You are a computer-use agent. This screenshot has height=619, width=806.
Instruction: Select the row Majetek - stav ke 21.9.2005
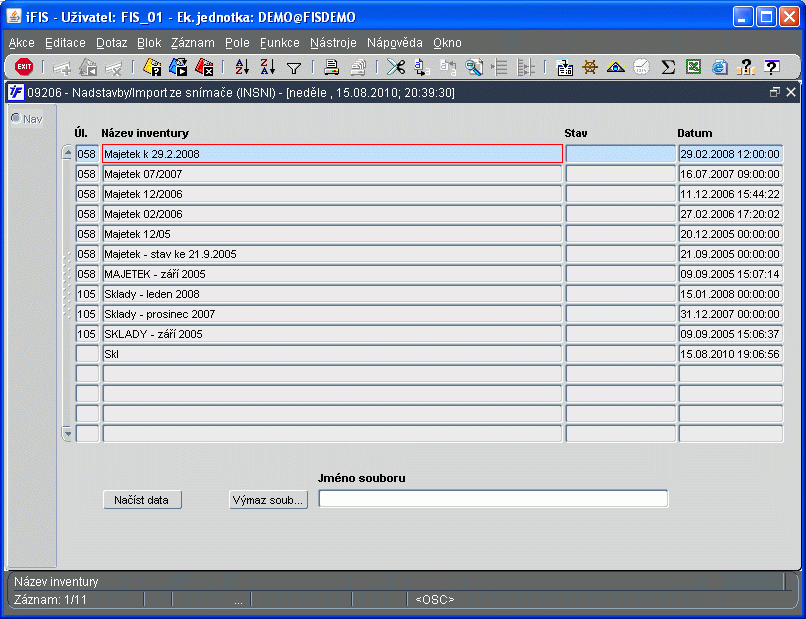coord(332,254)
